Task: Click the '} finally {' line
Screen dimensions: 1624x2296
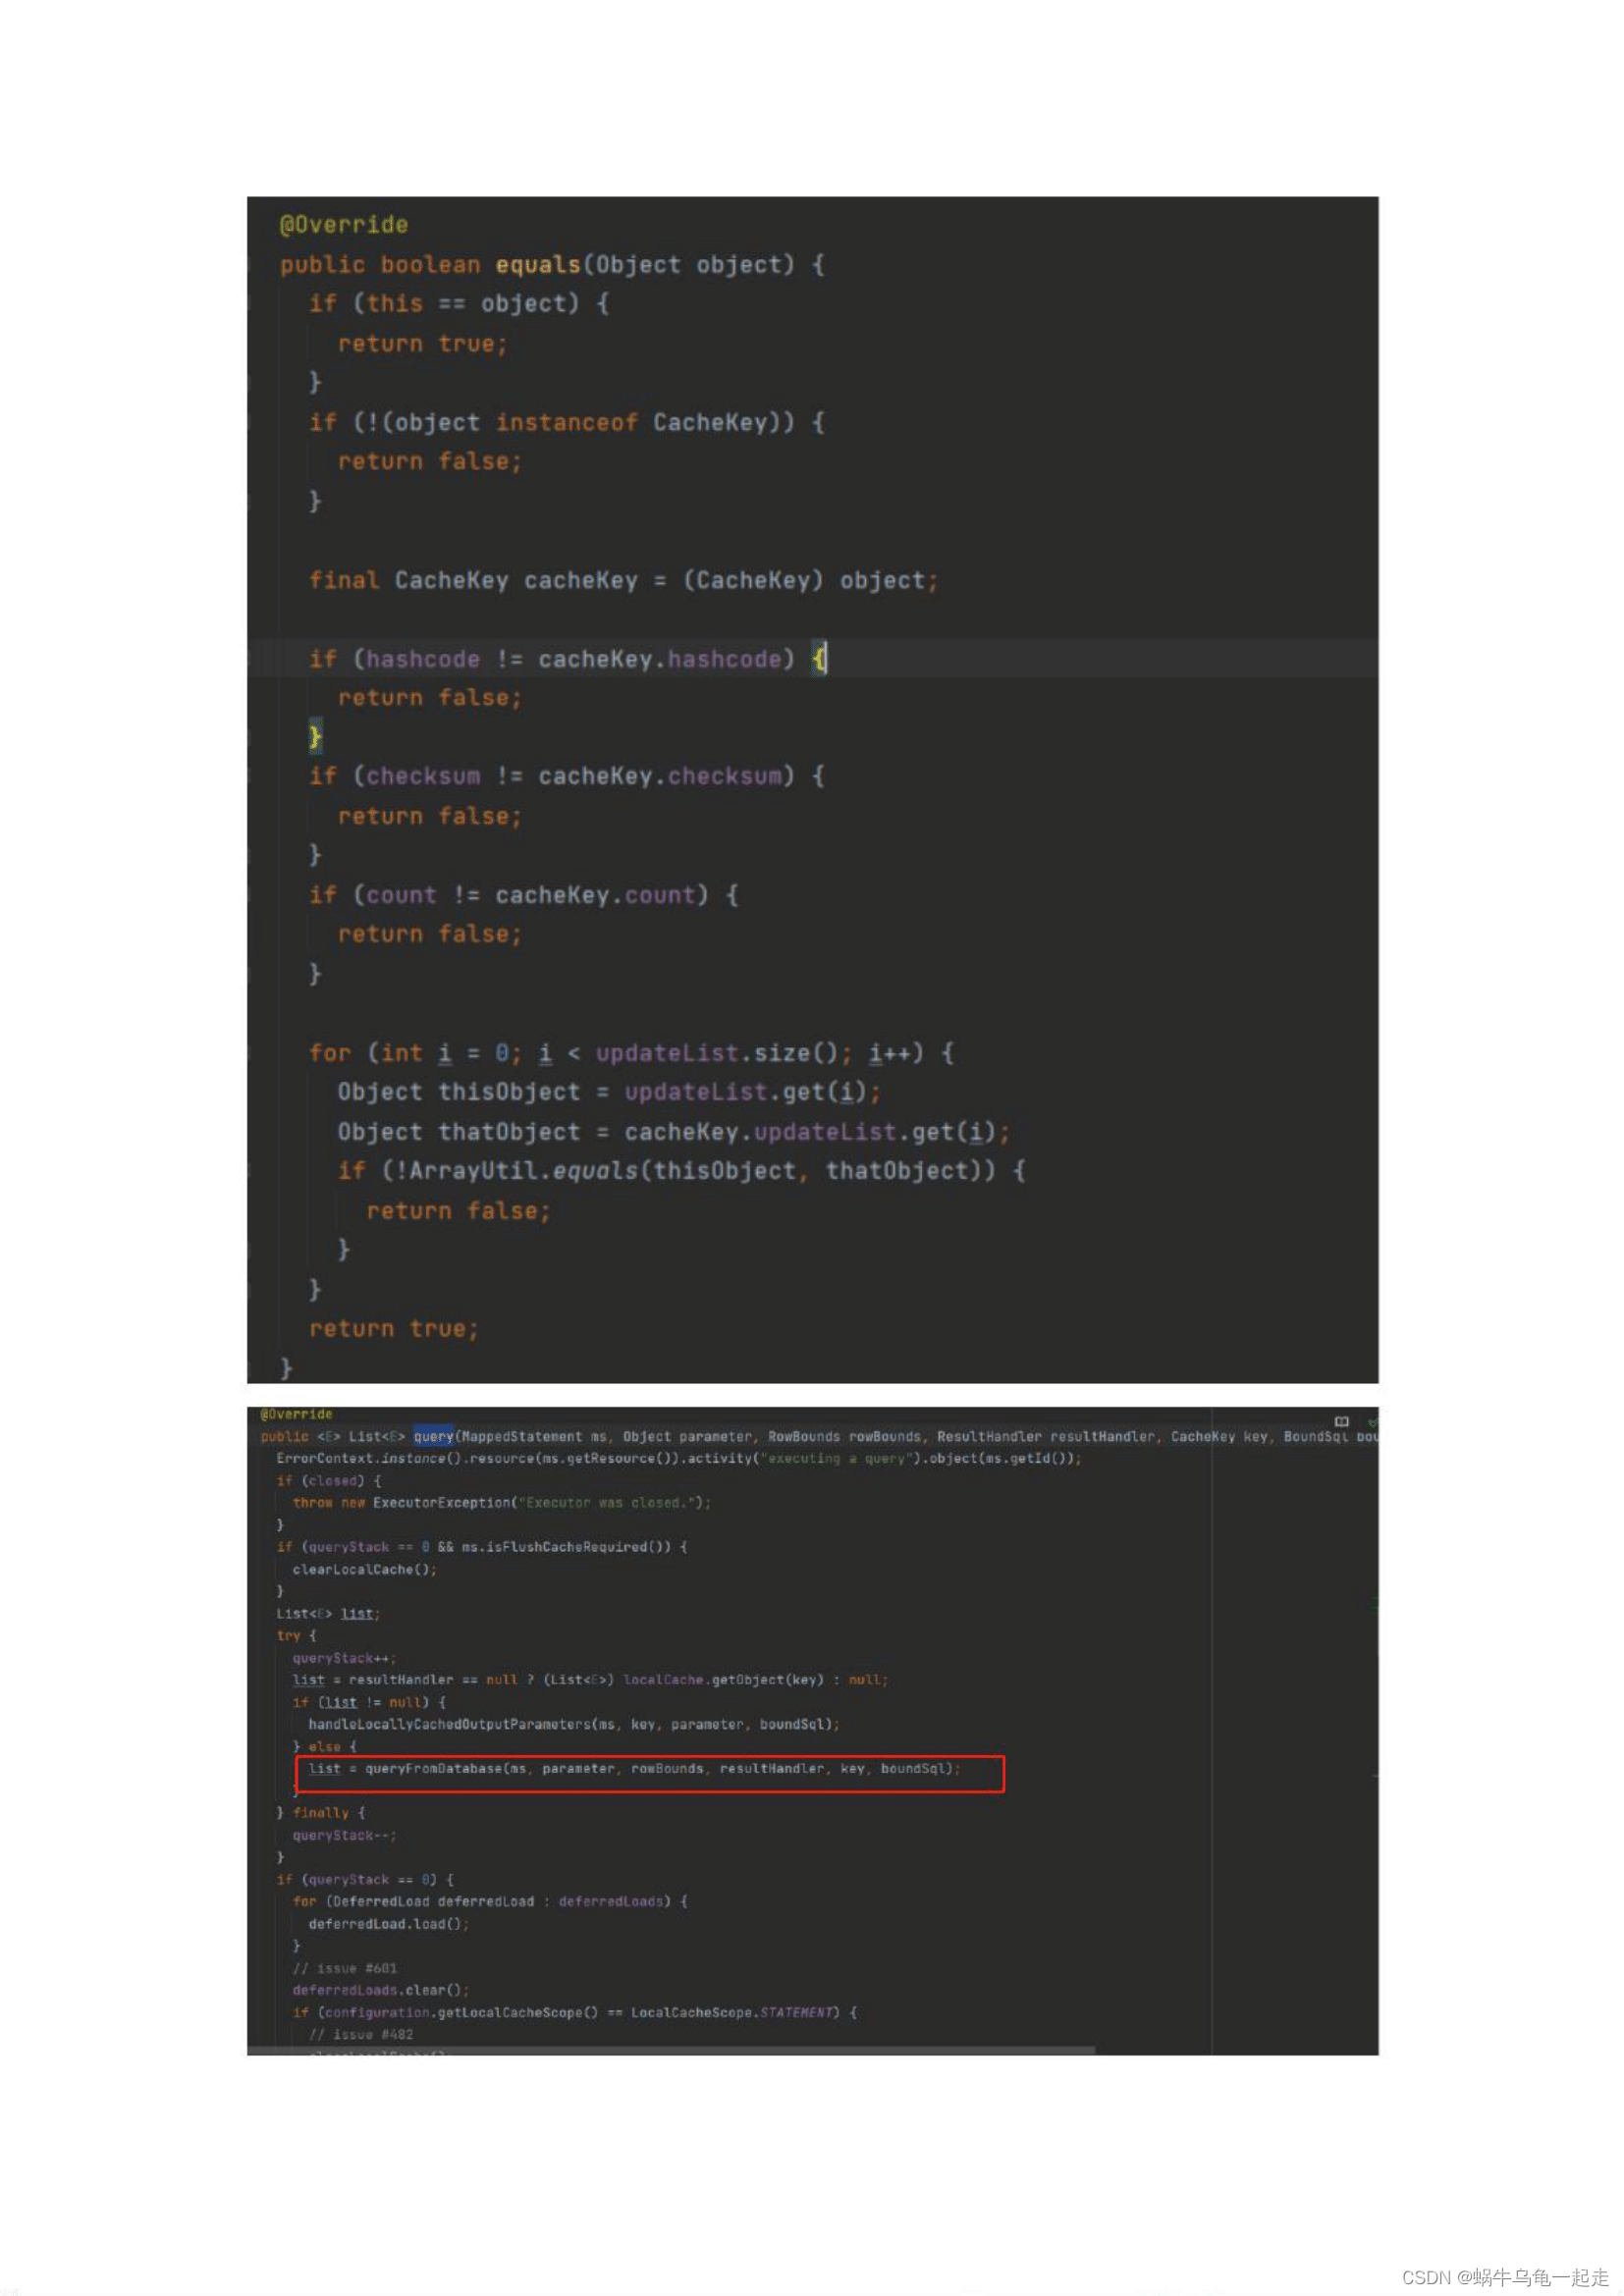Action: pos(321,1812)
